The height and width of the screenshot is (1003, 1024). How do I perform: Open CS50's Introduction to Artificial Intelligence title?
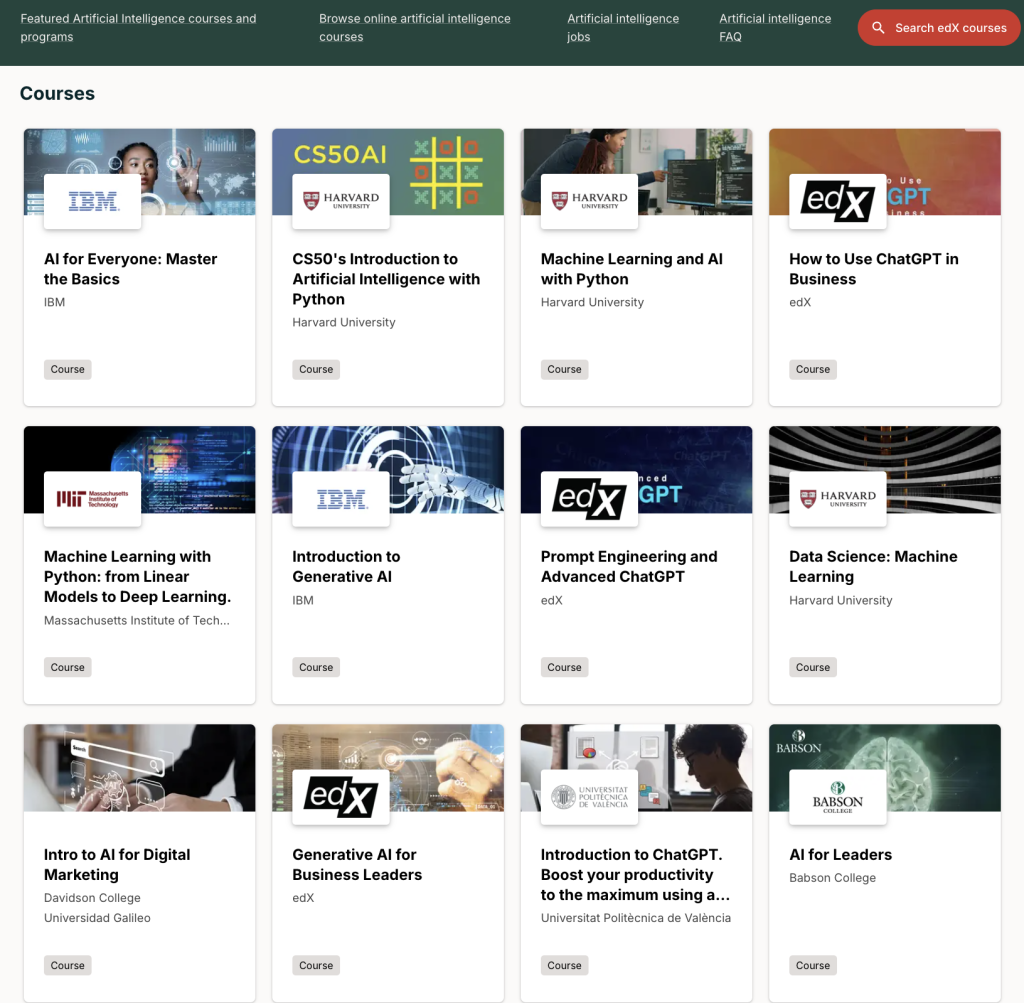click(386, 279)
